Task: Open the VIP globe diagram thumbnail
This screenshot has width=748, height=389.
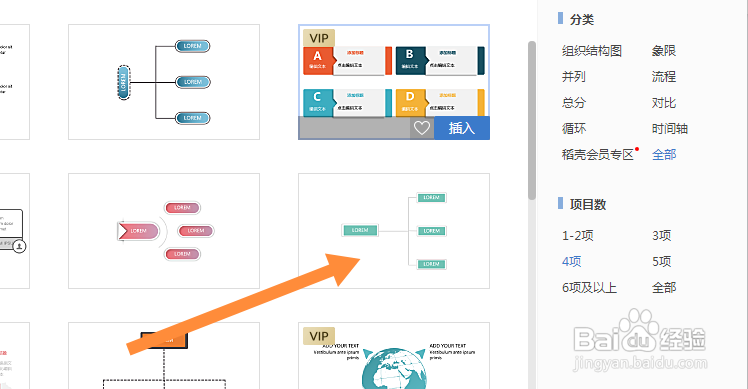Action: tap(394, 356)
